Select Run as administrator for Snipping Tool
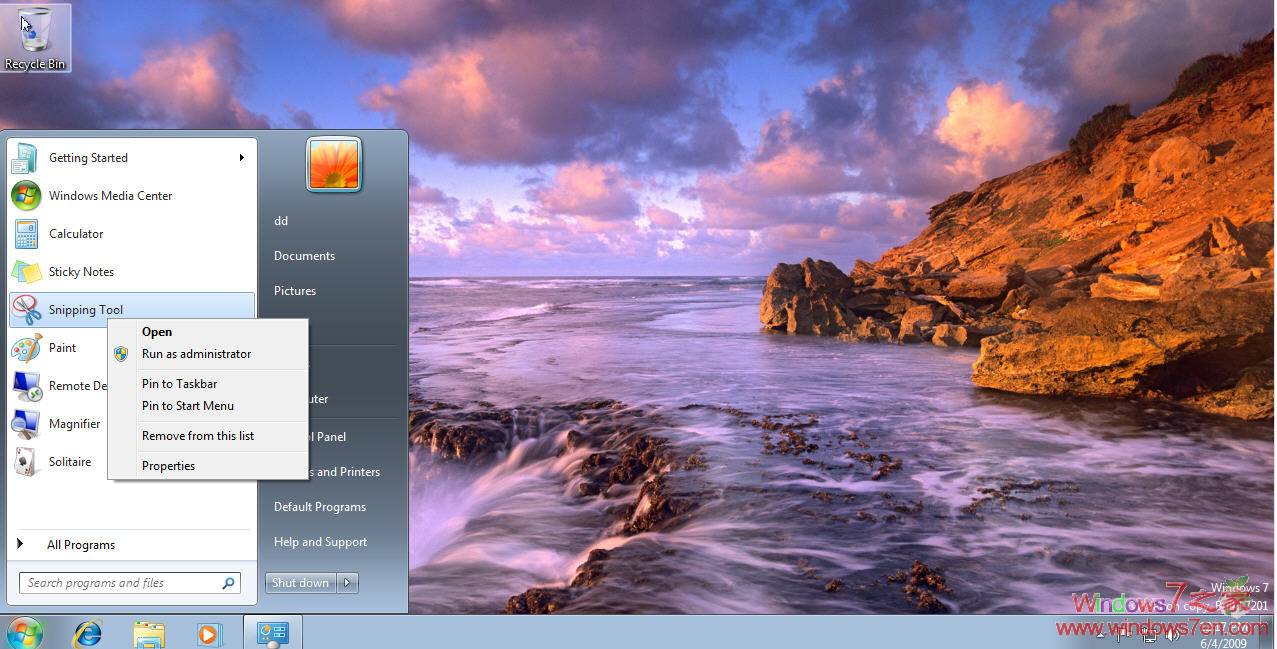The width and height of the screenshot is (1277, 649). coord(196,353)
